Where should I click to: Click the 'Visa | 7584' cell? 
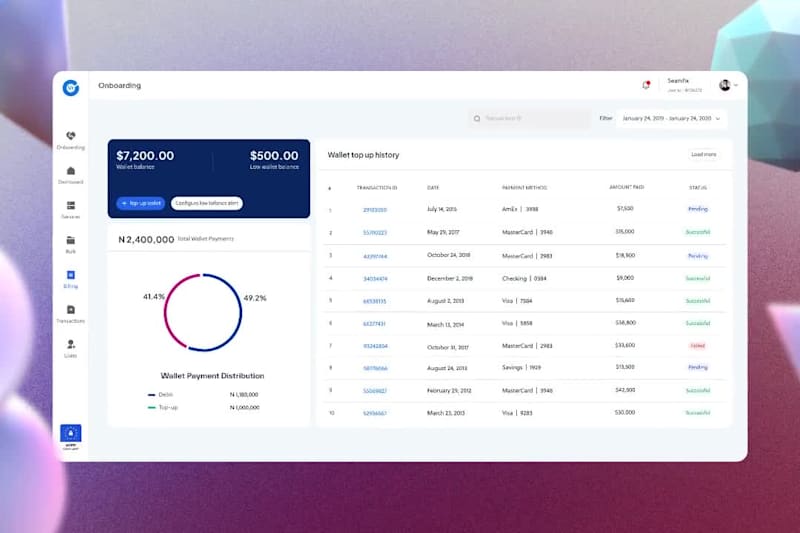517,301
